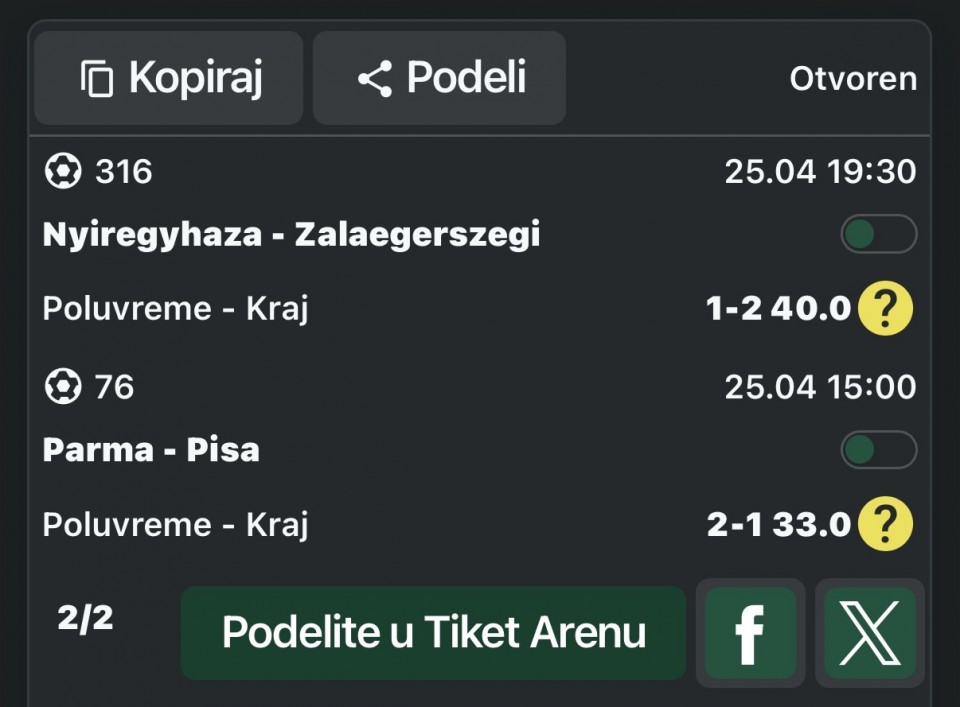The width and height of the screenshot is (960, 707).
Task: Click the 1-2 40.0 odds value
Action: [778, 309]
